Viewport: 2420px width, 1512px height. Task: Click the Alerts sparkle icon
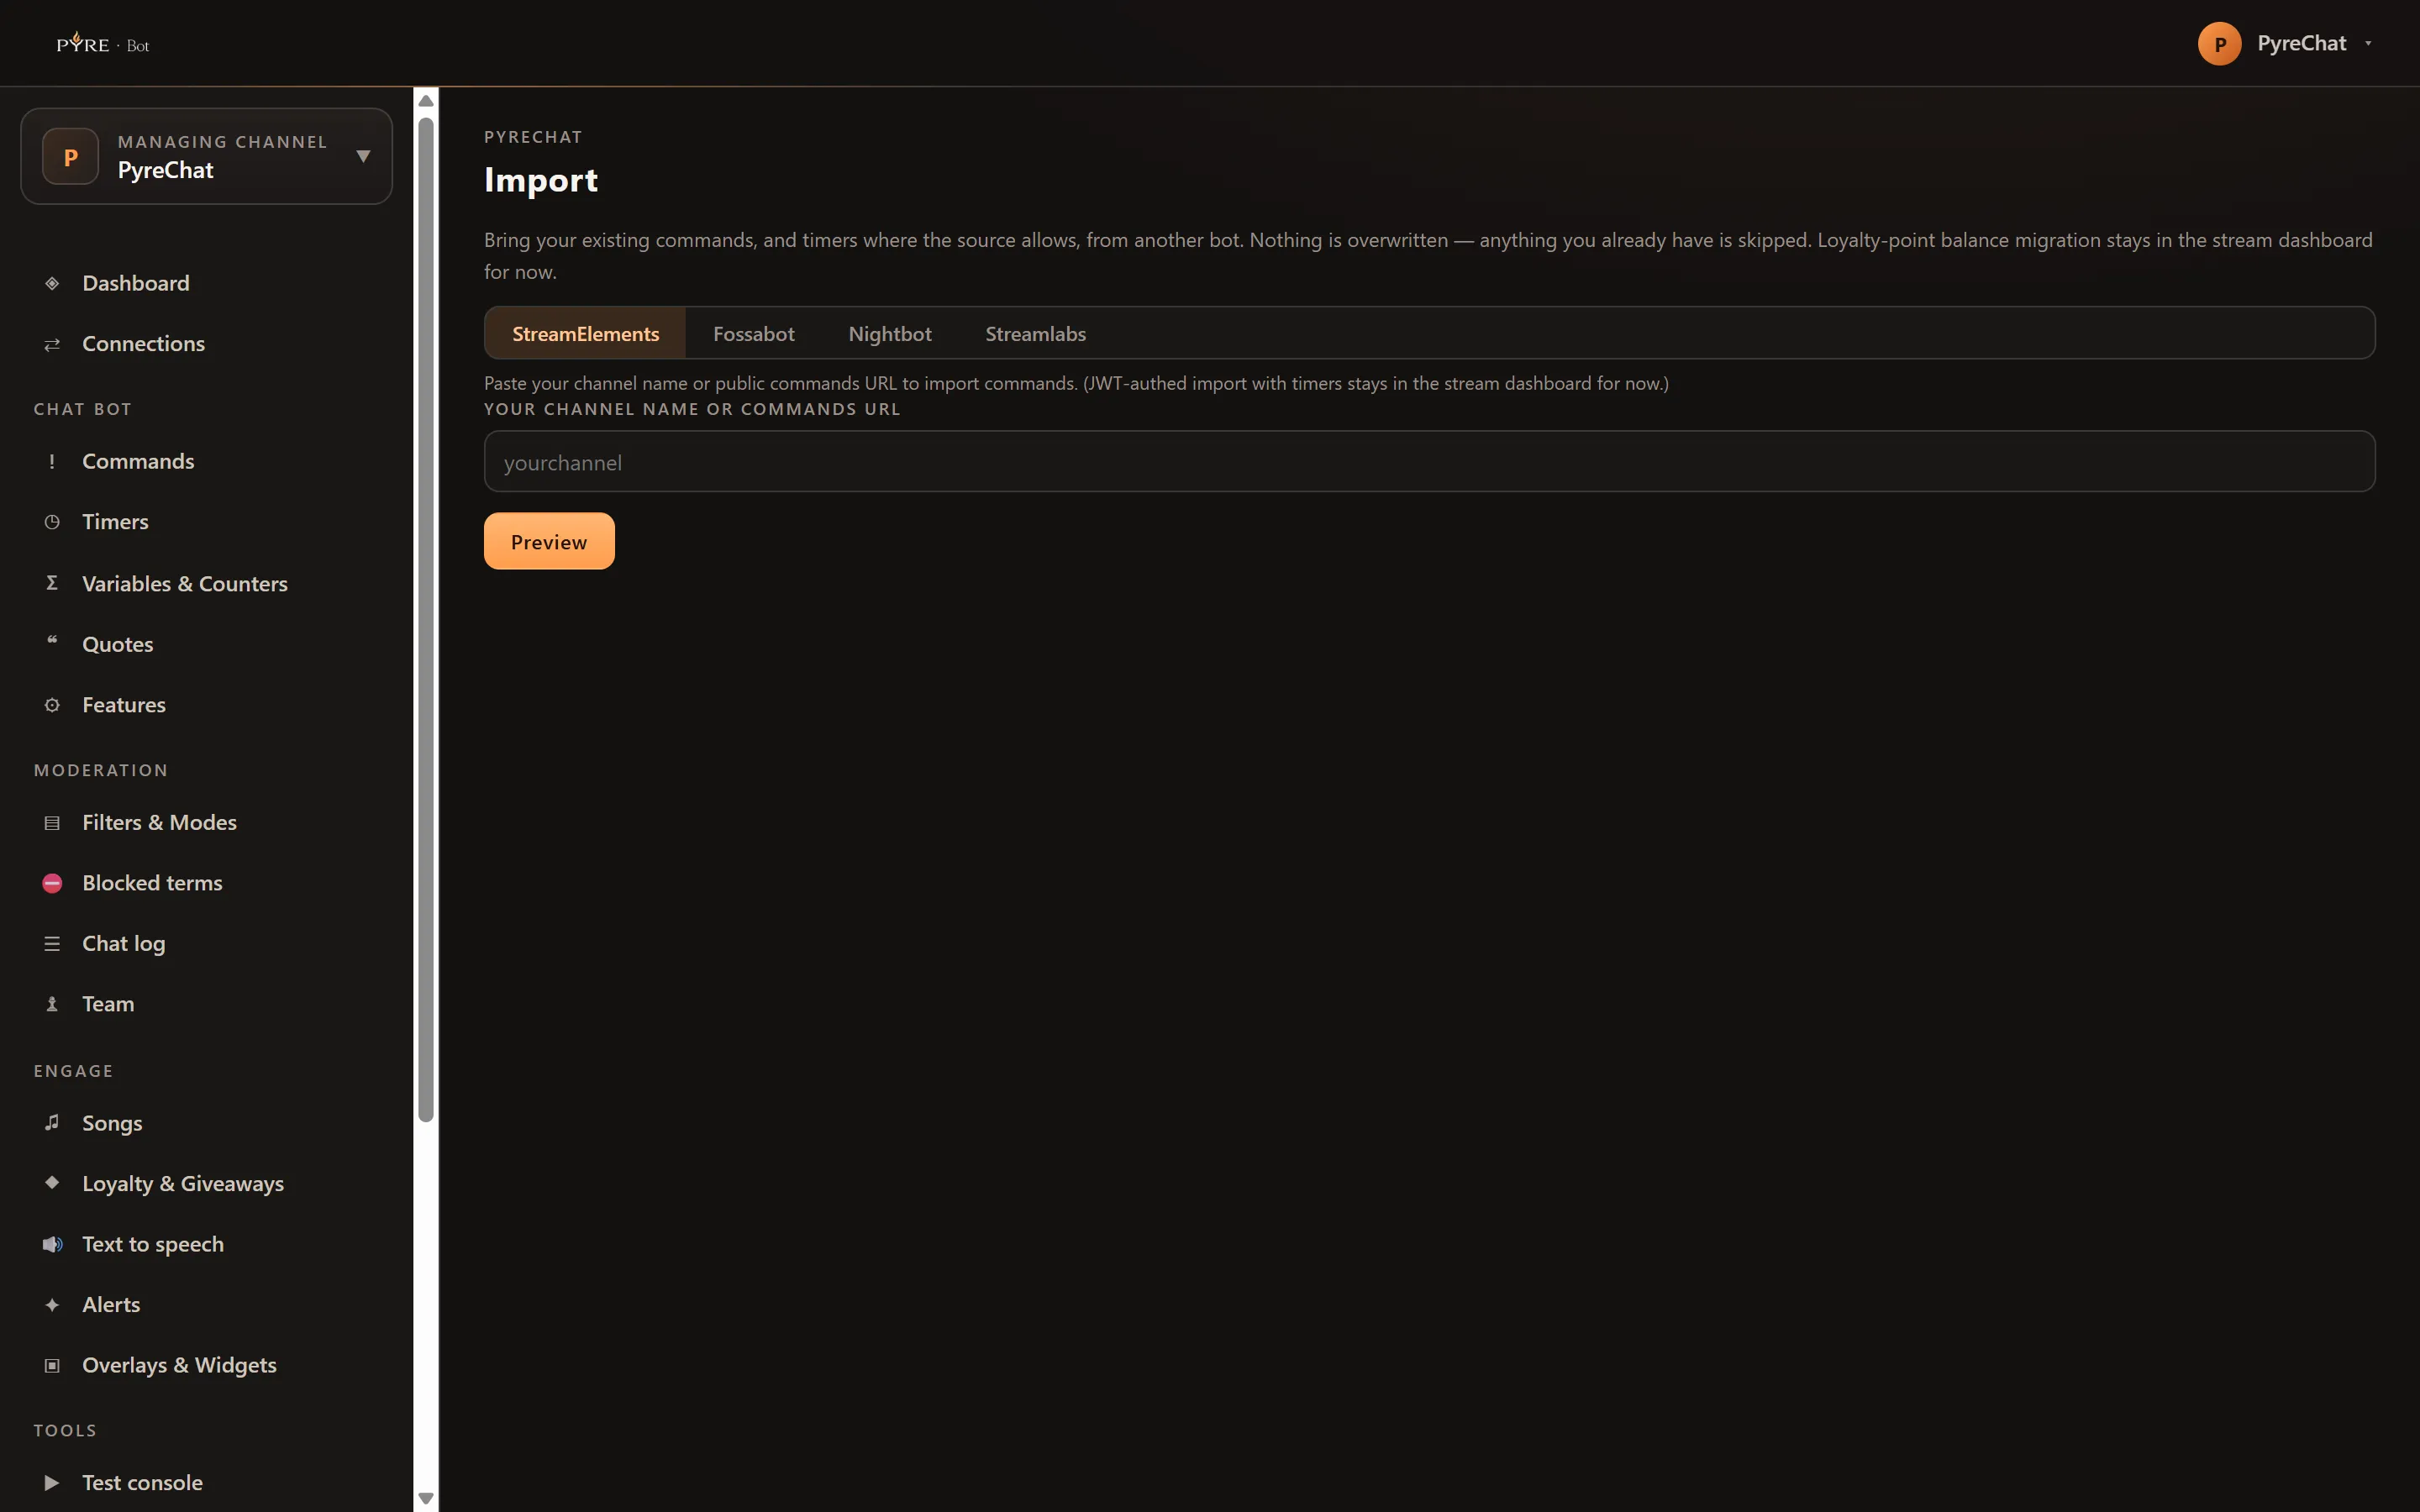tap(52, 1305)
